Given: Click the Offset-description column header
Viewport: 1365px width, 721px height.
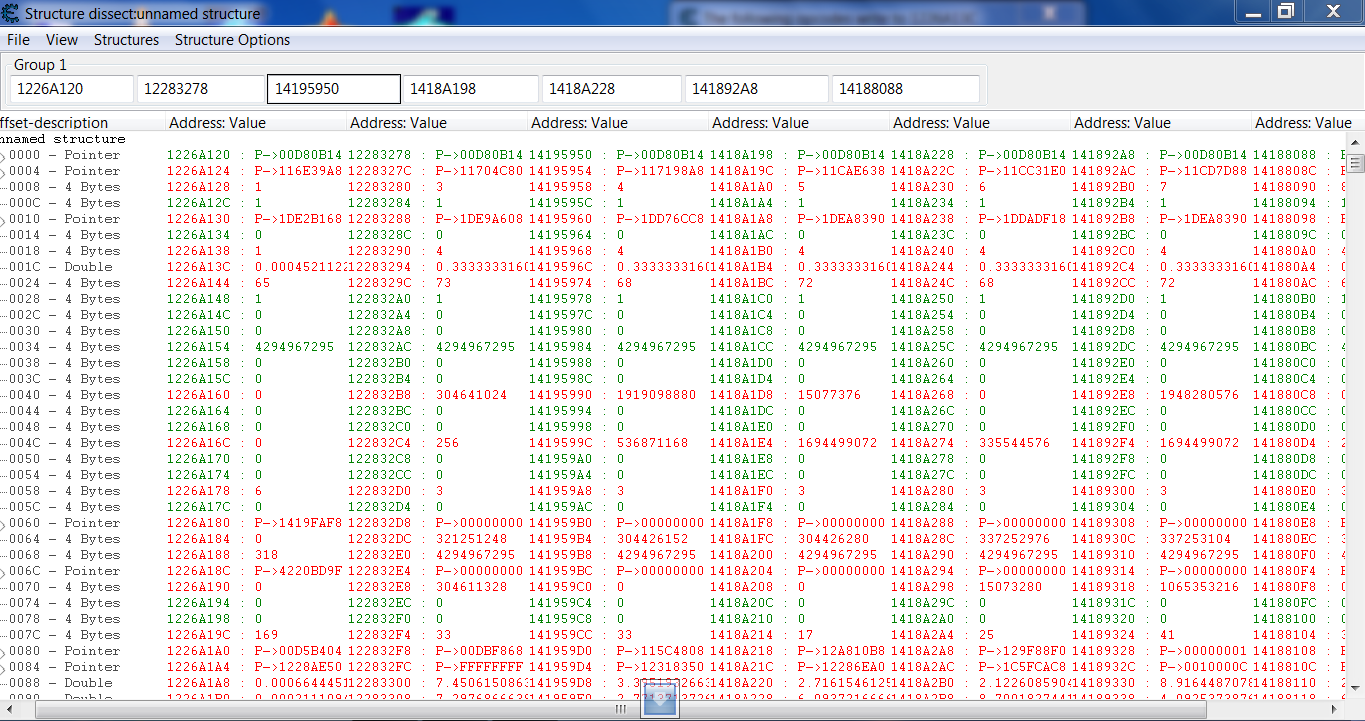Looking at the screenshot, I should tap(80, 123).
